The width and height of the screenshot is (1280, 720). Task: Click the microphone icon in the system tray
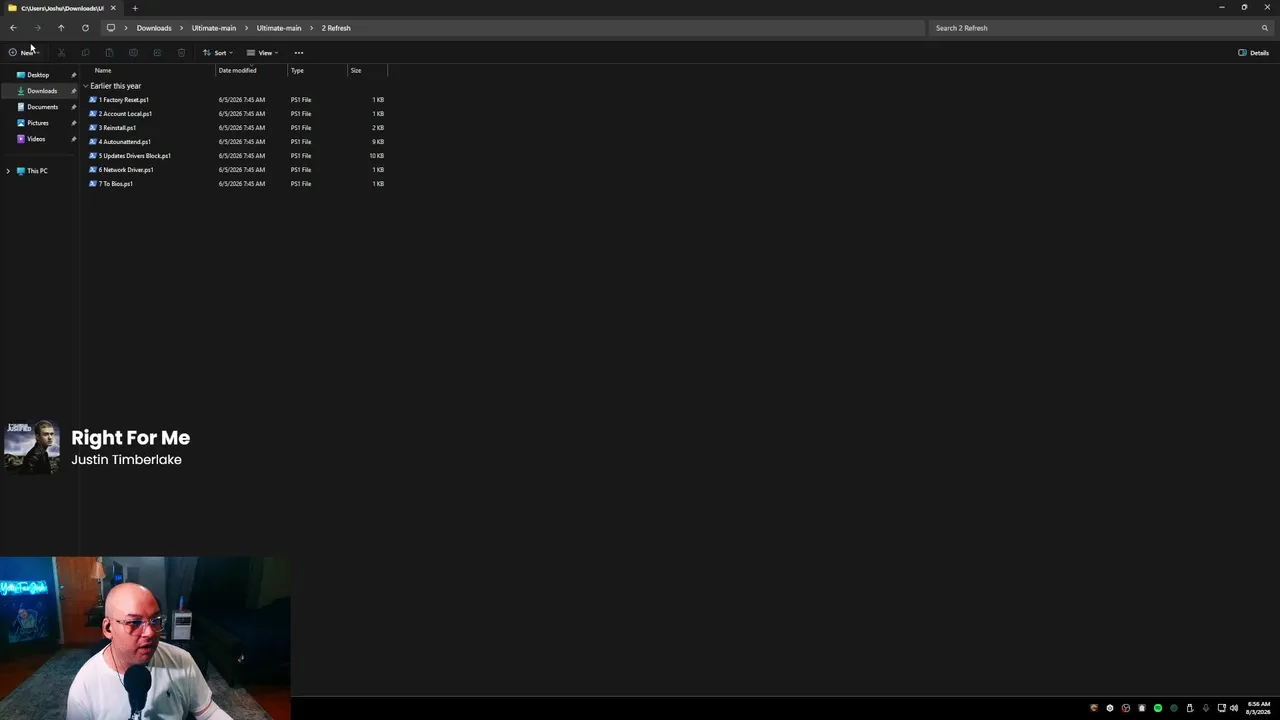(1206, 708)
